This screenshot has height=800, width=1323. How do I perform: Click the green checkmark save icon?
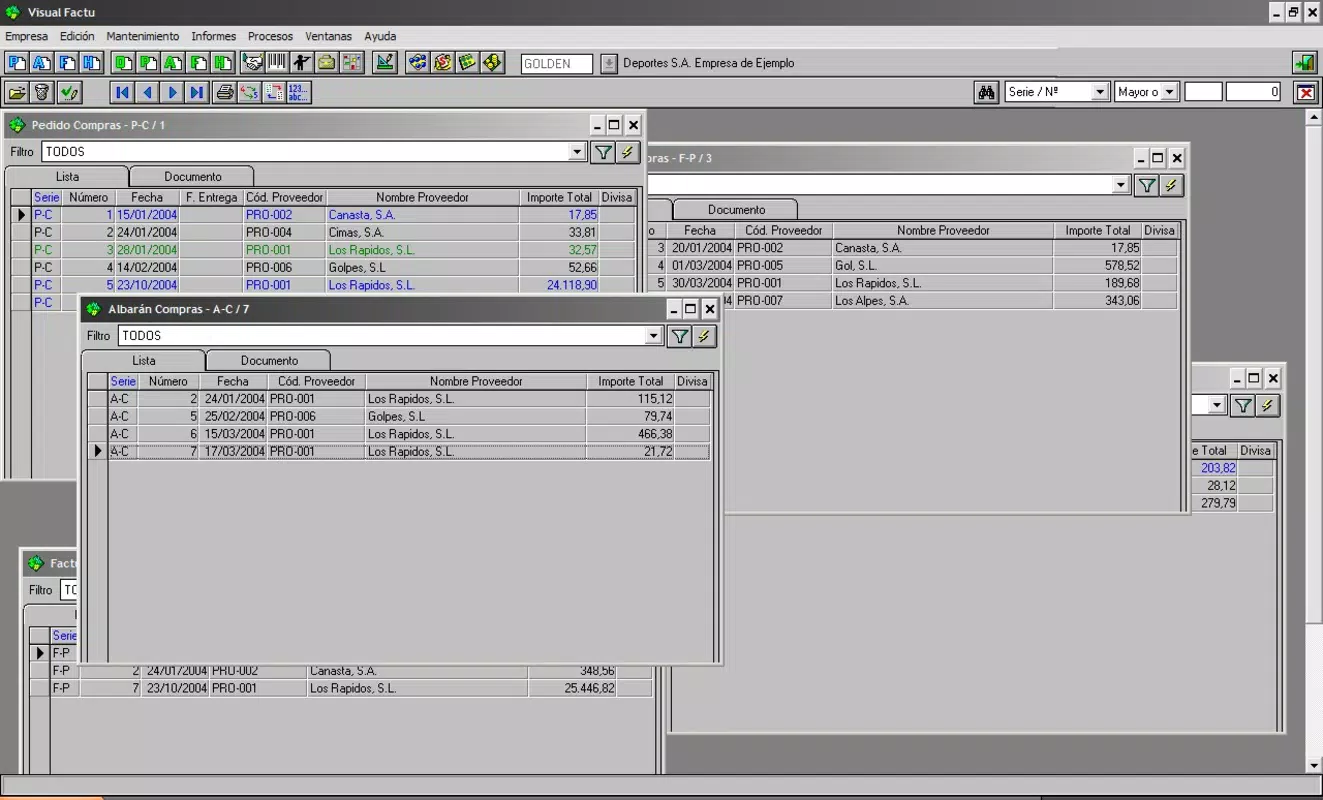69,92
